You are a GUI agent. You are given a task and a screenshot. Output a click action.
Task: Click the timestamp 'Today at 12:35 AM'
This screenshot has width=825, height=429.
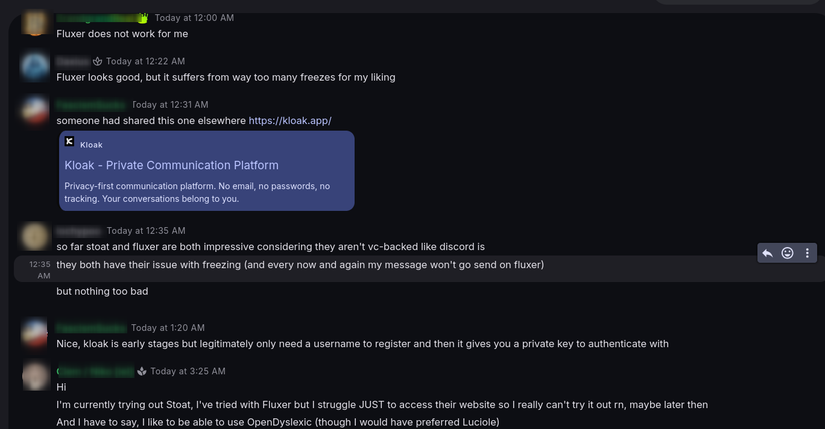pos(146,231)
